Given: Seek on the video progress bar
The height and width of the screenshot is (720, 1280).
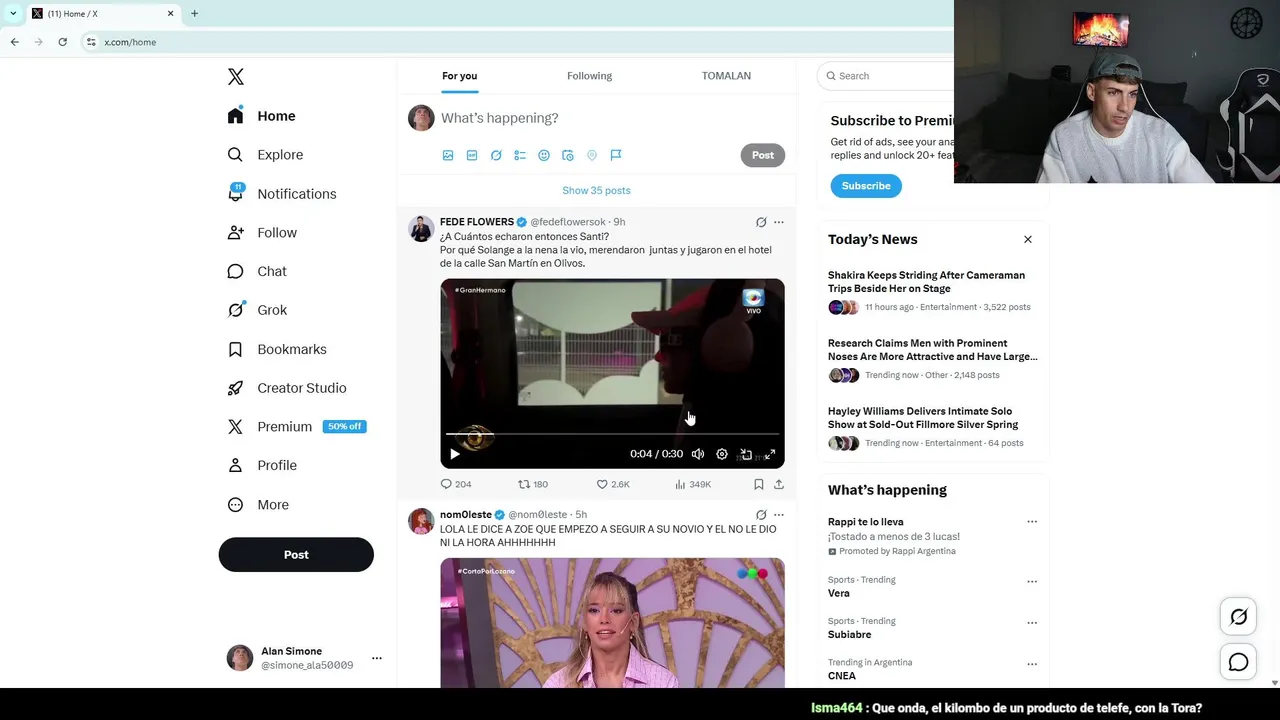Looking at the screenshot, I should point(612,434).
